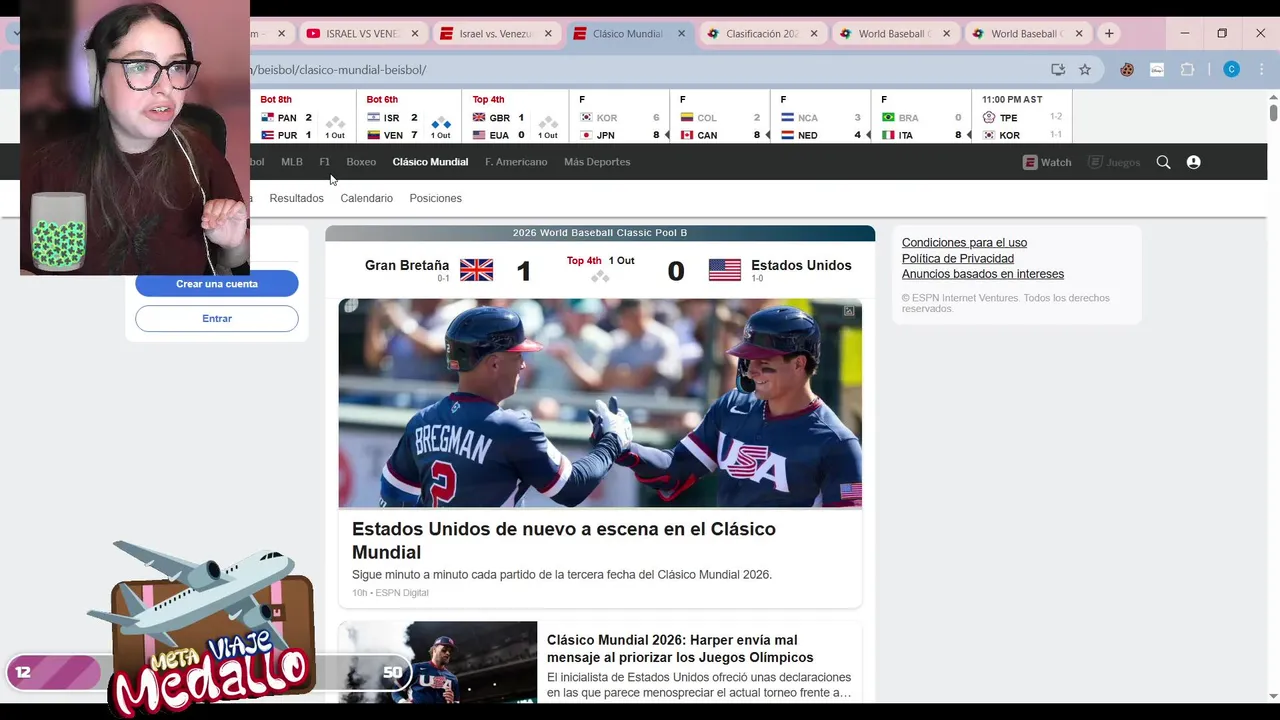Click the 2026 World Baseball Classic Pool B banner
Image resolution: width=1280 pixels, height=720 pixels.
(x=600, y=233)
